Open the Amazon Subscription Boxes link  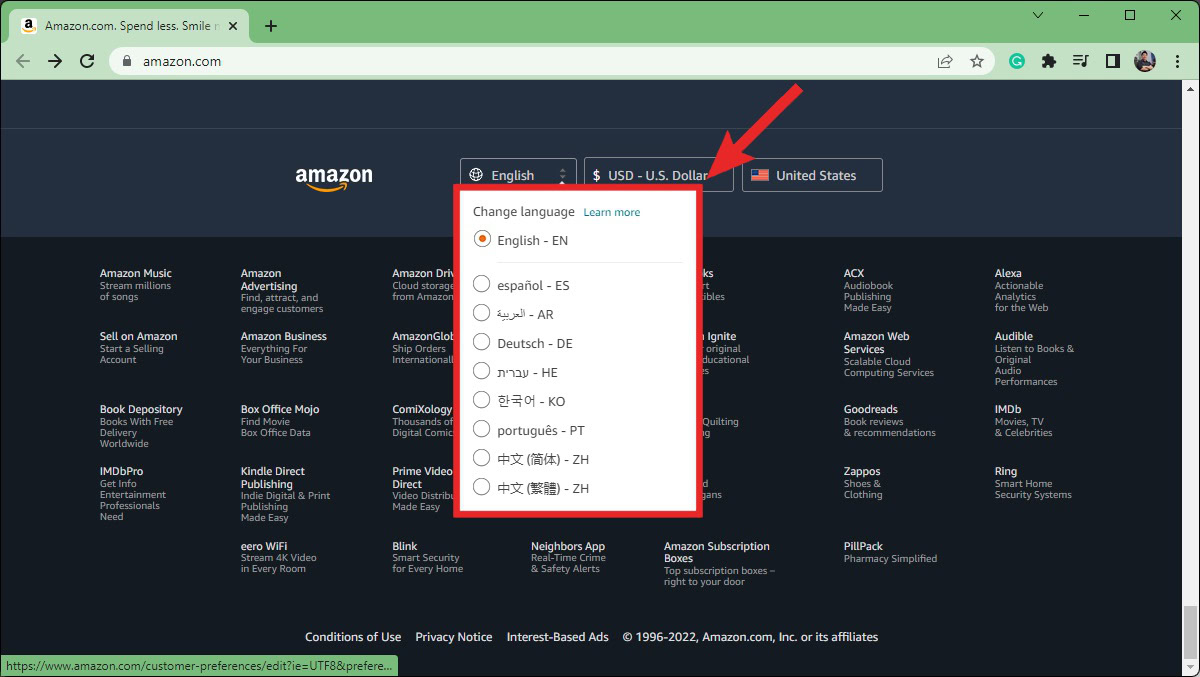point(719,564)
